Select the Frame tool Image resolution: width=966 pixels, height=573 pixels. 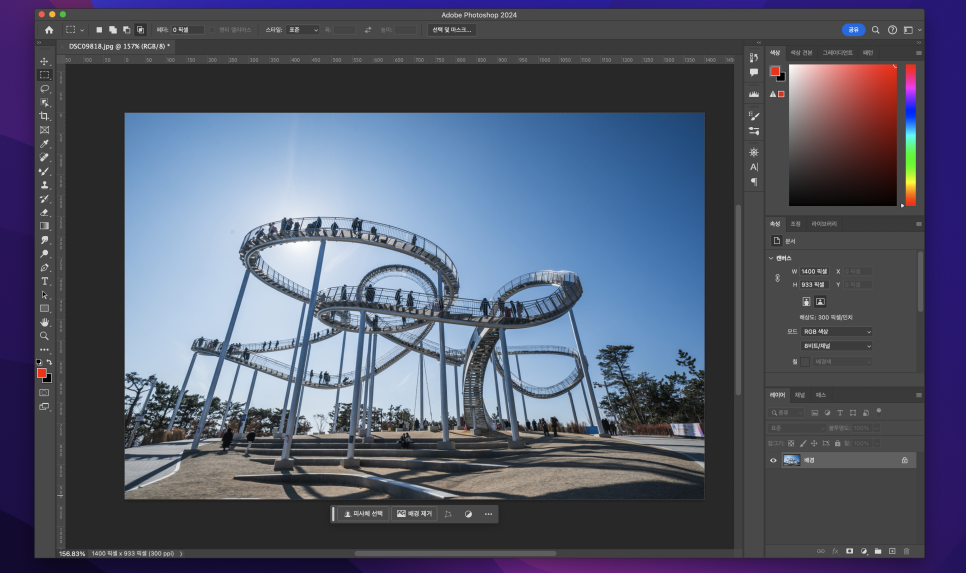click(44, 130)
